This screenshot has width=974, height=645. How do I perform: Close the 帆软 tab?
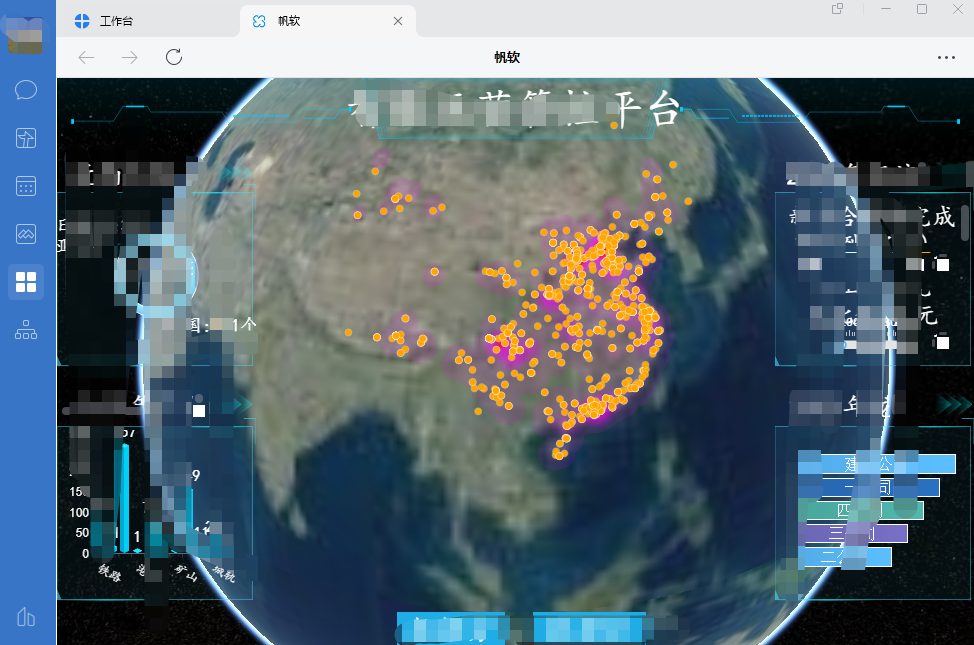point(398,21)
